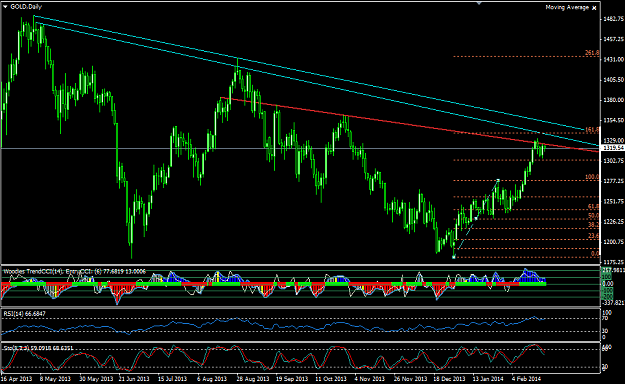Click the 18 Dec 2013 date label

449,378
